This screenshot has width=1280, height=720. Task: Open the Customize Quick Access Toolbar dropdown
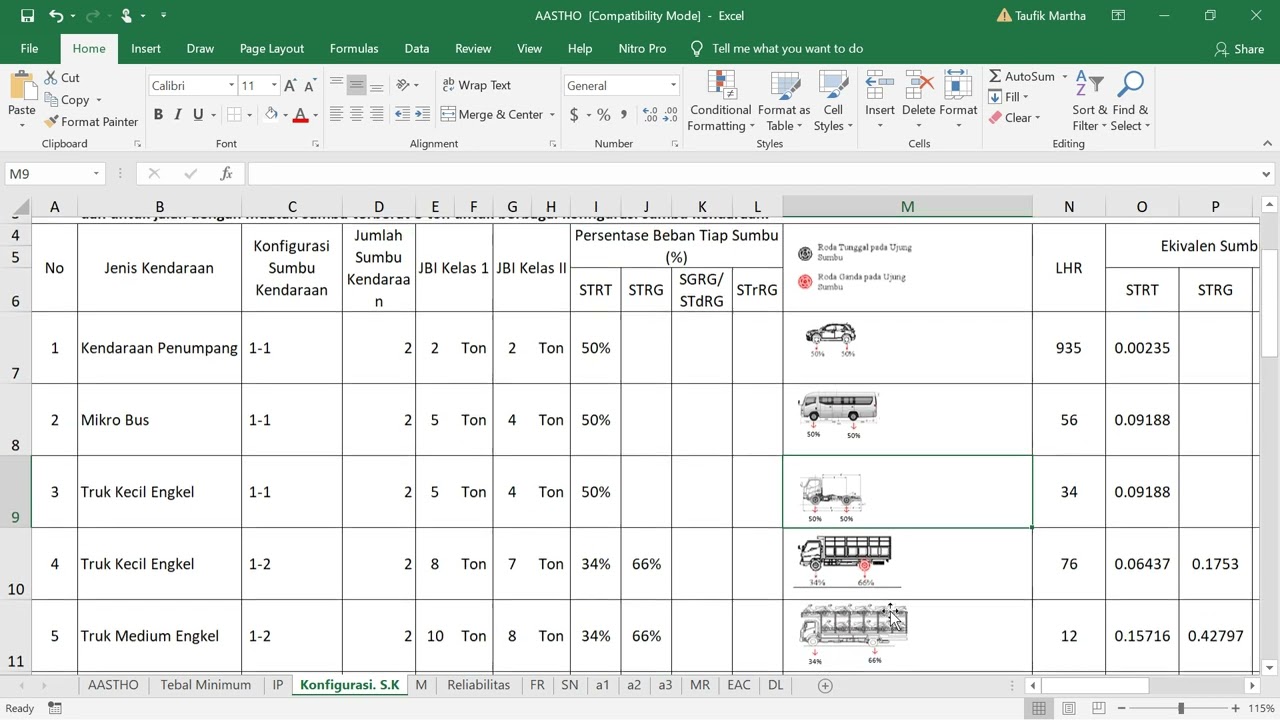click(164, 16)
